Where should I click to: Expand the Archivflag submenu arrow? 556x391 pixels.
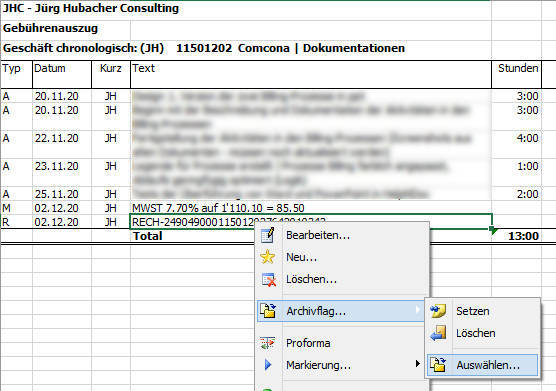418,310
